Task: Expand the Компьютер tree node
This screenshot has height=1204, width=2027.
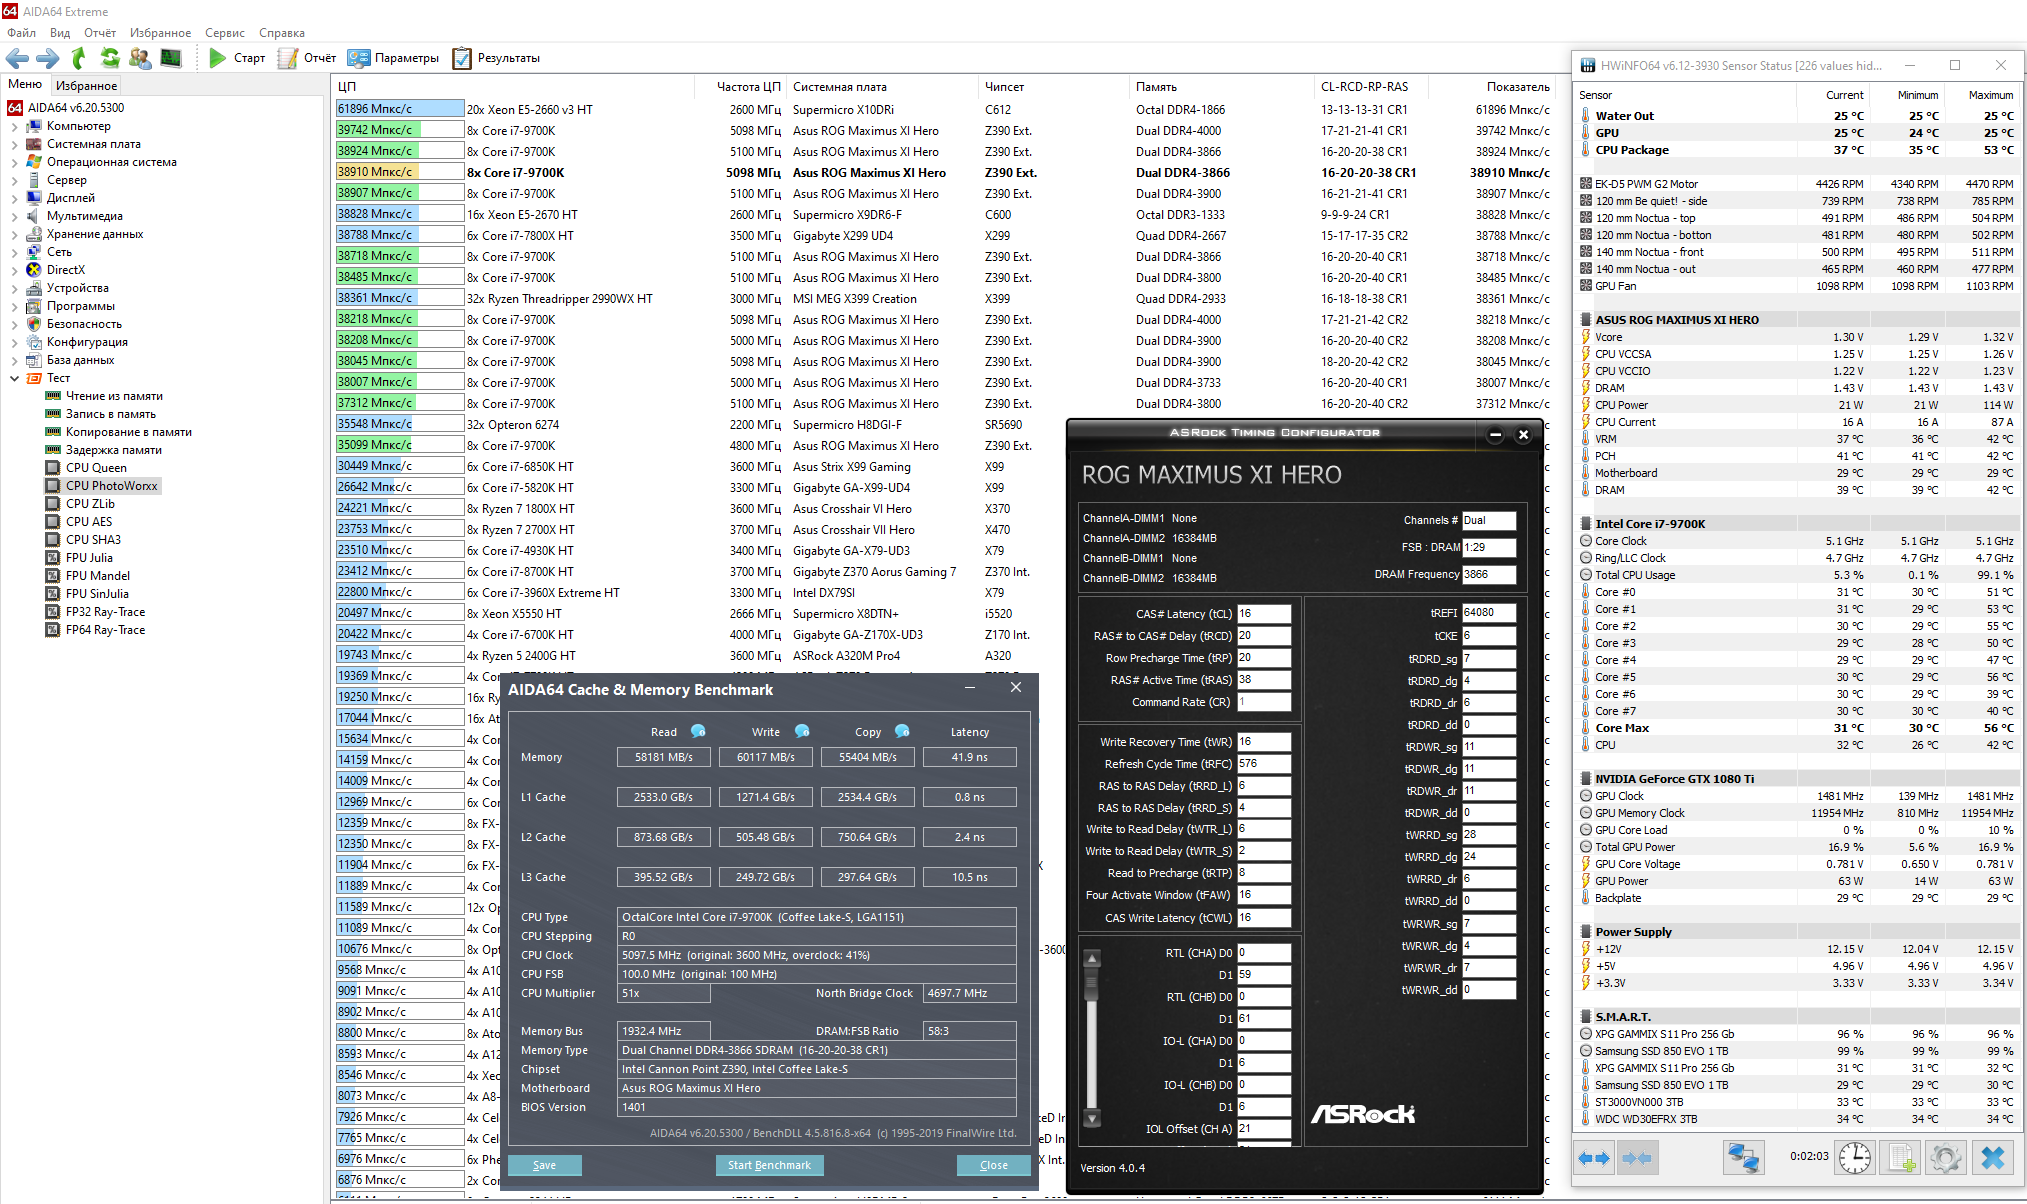Action: tap(14, 126)
